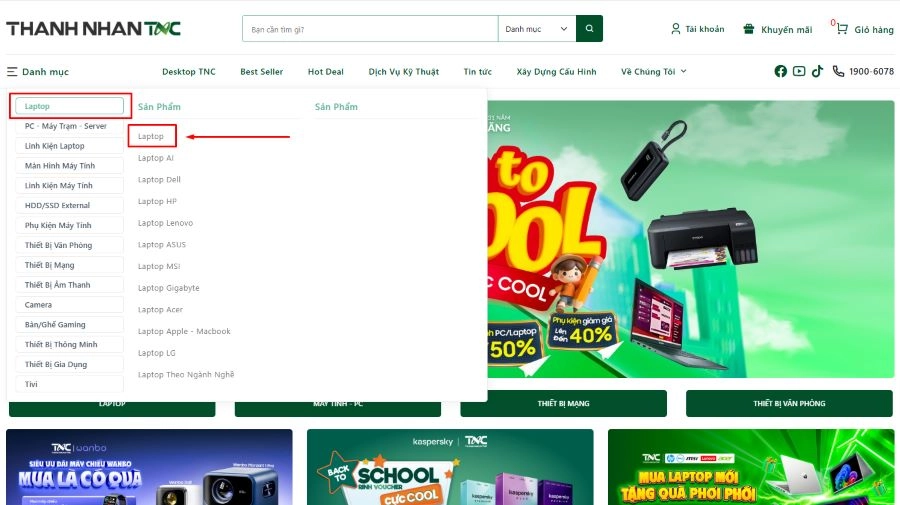900x505 pixels.
Task: Open the Back to School hero banner
Action: (x=690, y=239)
